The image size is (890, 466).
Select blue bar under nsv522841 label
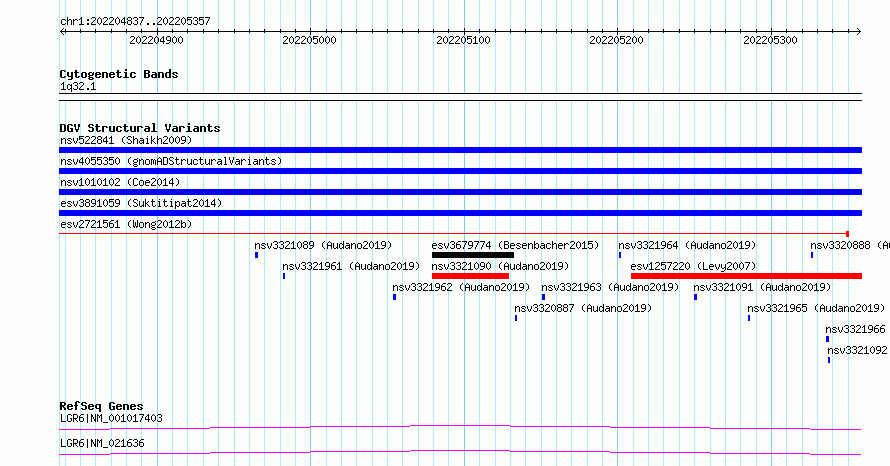tap(460, 150)
